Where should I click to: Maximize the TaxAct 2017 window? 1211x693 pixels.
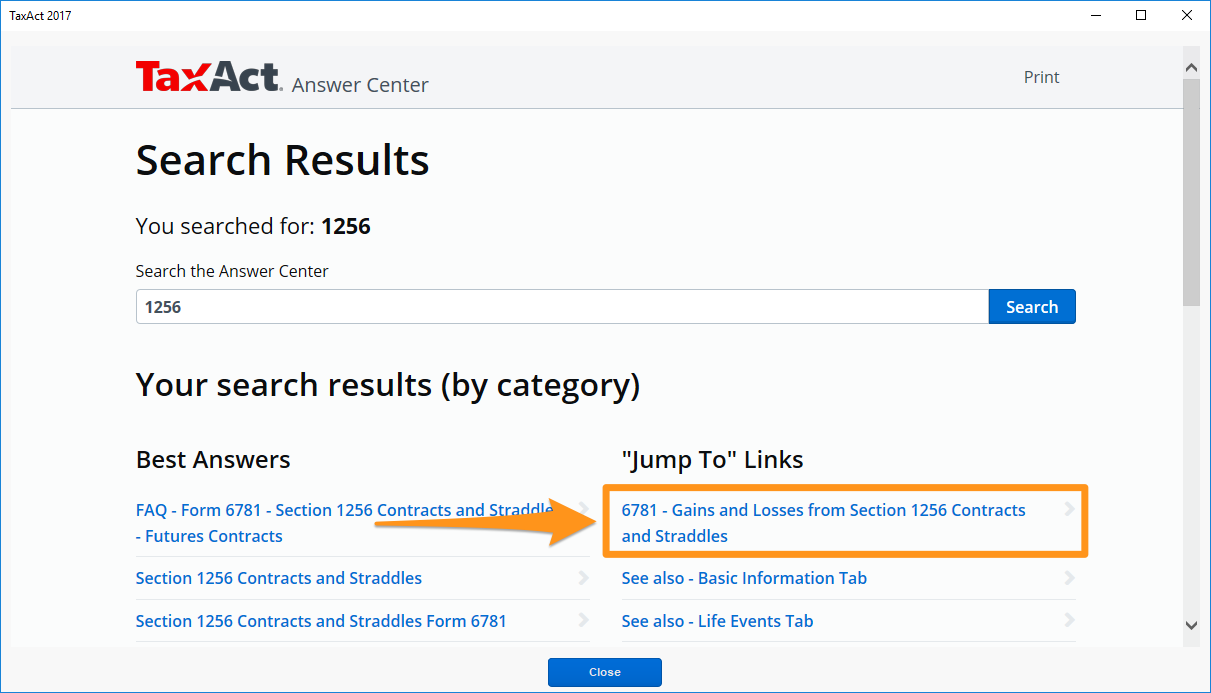tap(1141, 15)
